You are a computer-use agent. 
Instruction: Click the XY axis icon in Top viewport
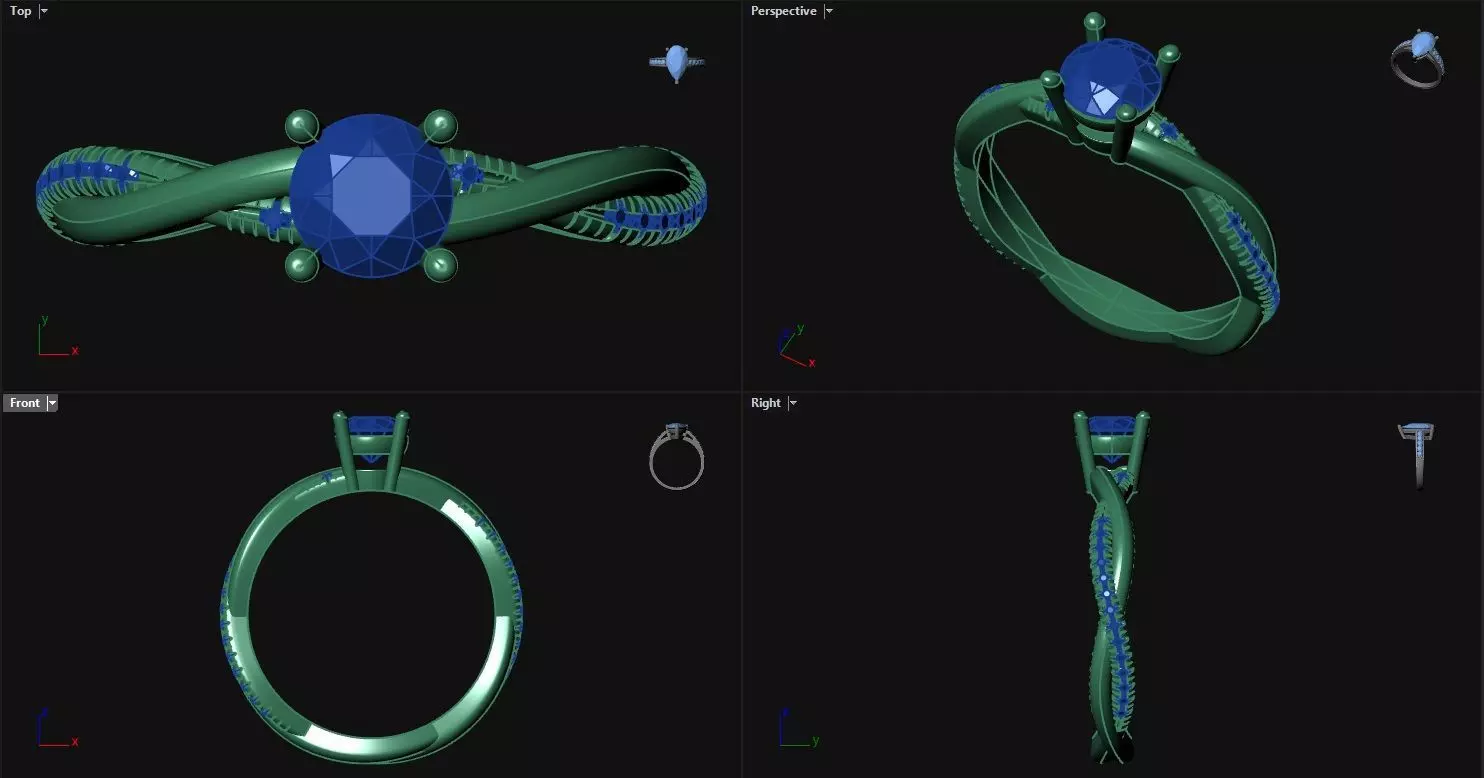(57, 336)
